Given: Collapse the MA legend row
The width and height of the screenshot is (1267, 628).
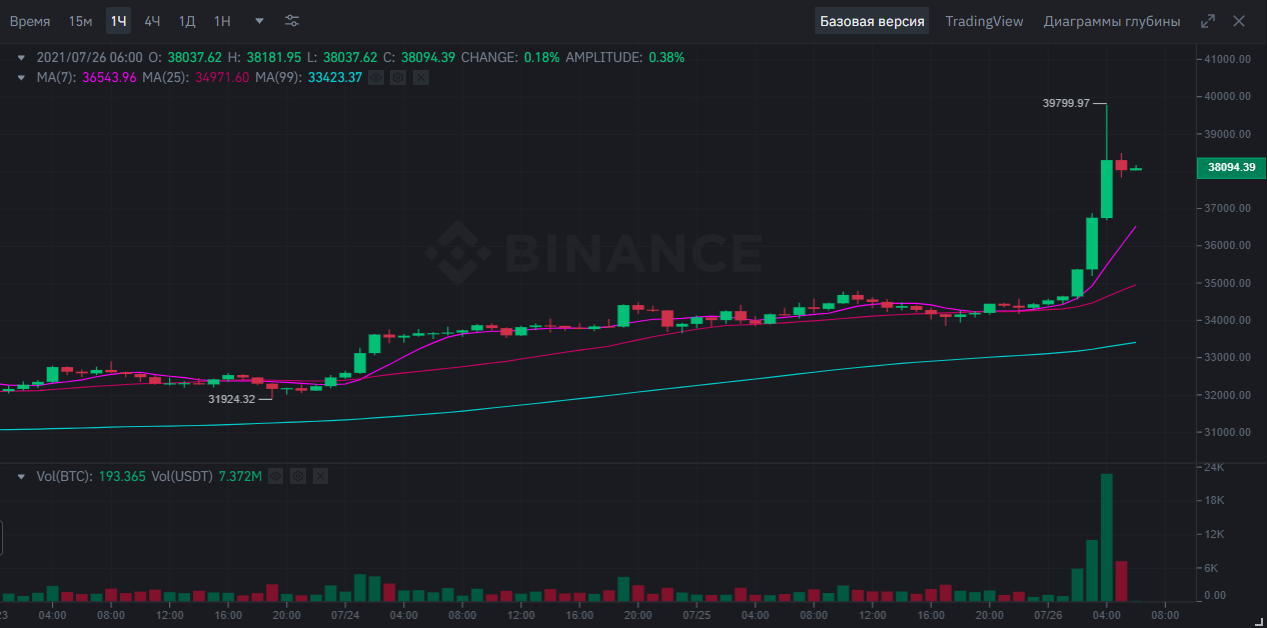Looking at the screenshot, I should click(x=20, y=77).
